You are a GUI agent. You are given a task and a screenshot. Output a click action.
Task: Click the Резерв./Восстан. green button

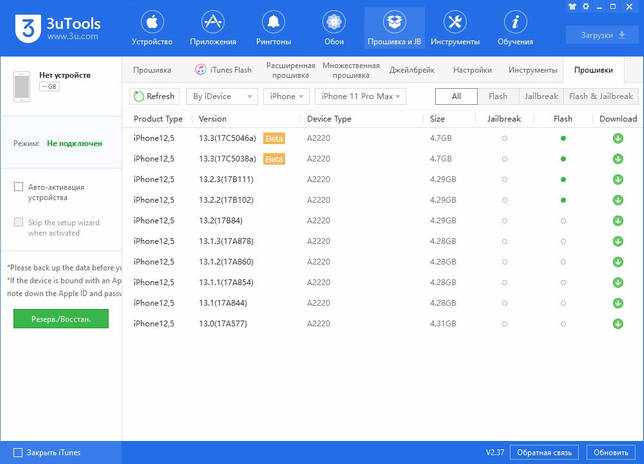pyautogui.click(x=61, y=319)
